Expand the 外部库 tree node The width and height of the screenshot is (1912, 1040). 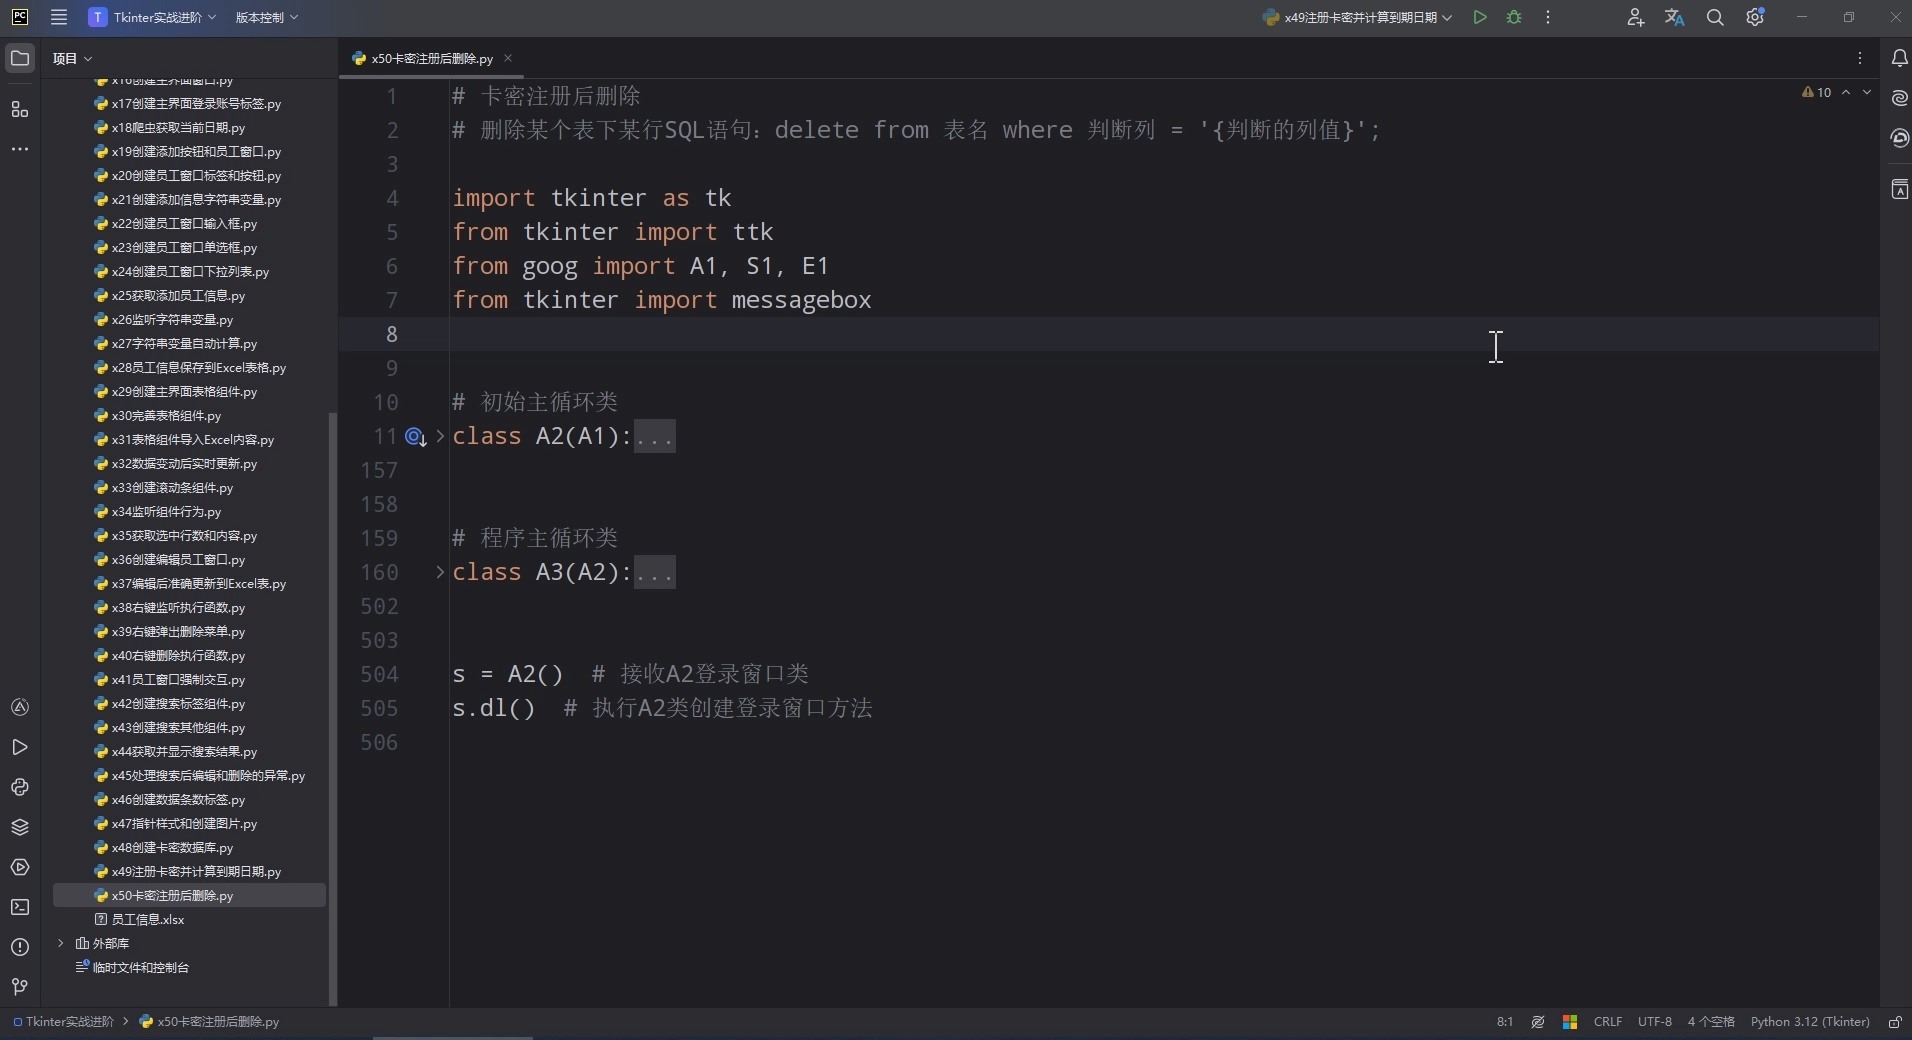[63, 942]
